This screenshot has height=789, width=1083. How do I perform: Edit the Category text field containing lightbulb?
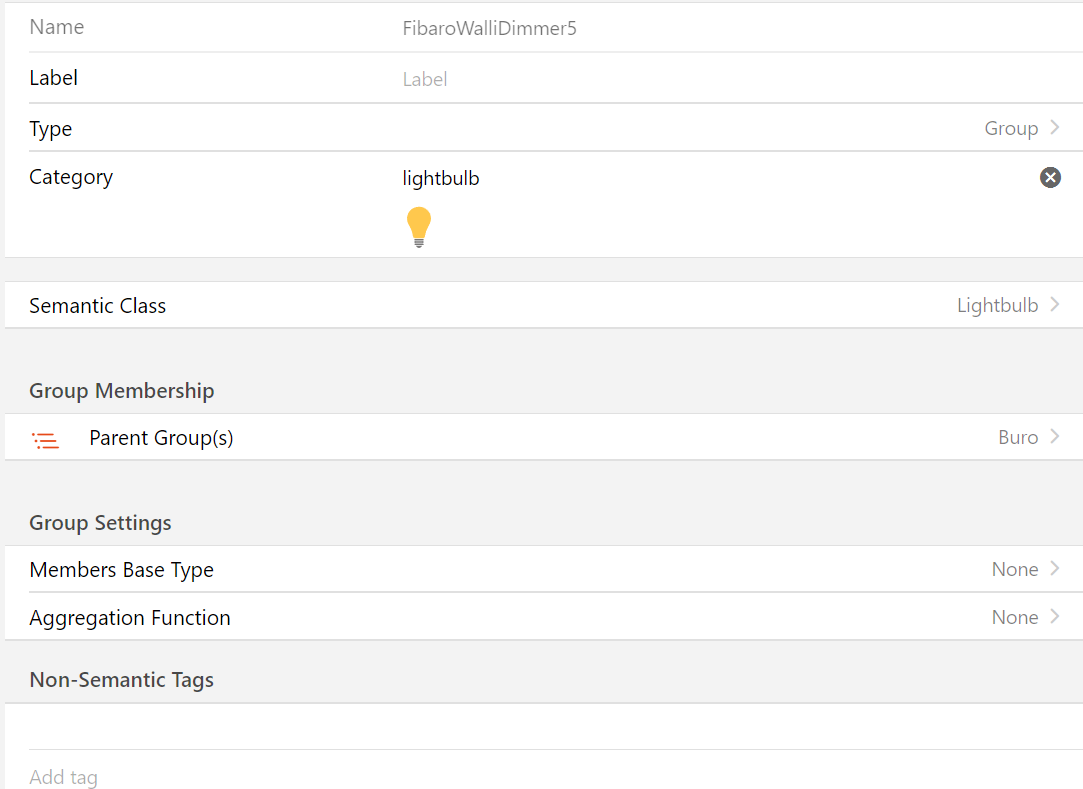(x=700, y=179)
